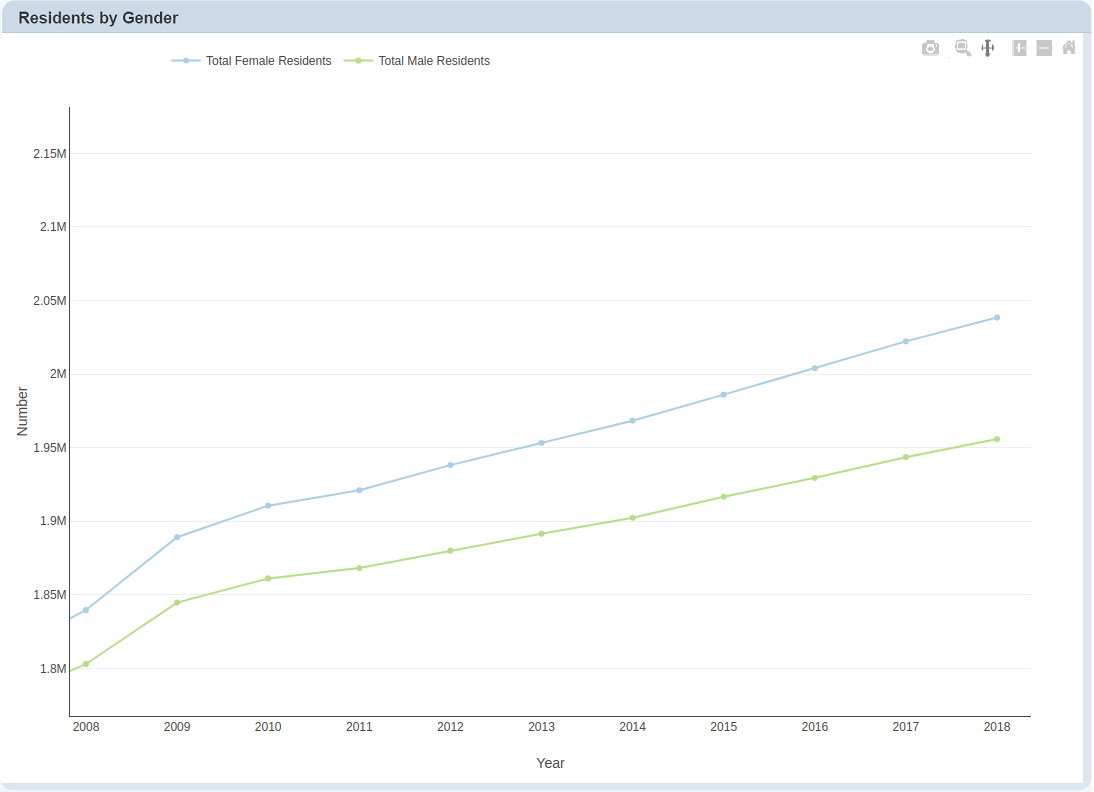Viewport: 1094px width, 792px height.
Task: Click the 2015 point on green line
Action: tap(724, 497)
